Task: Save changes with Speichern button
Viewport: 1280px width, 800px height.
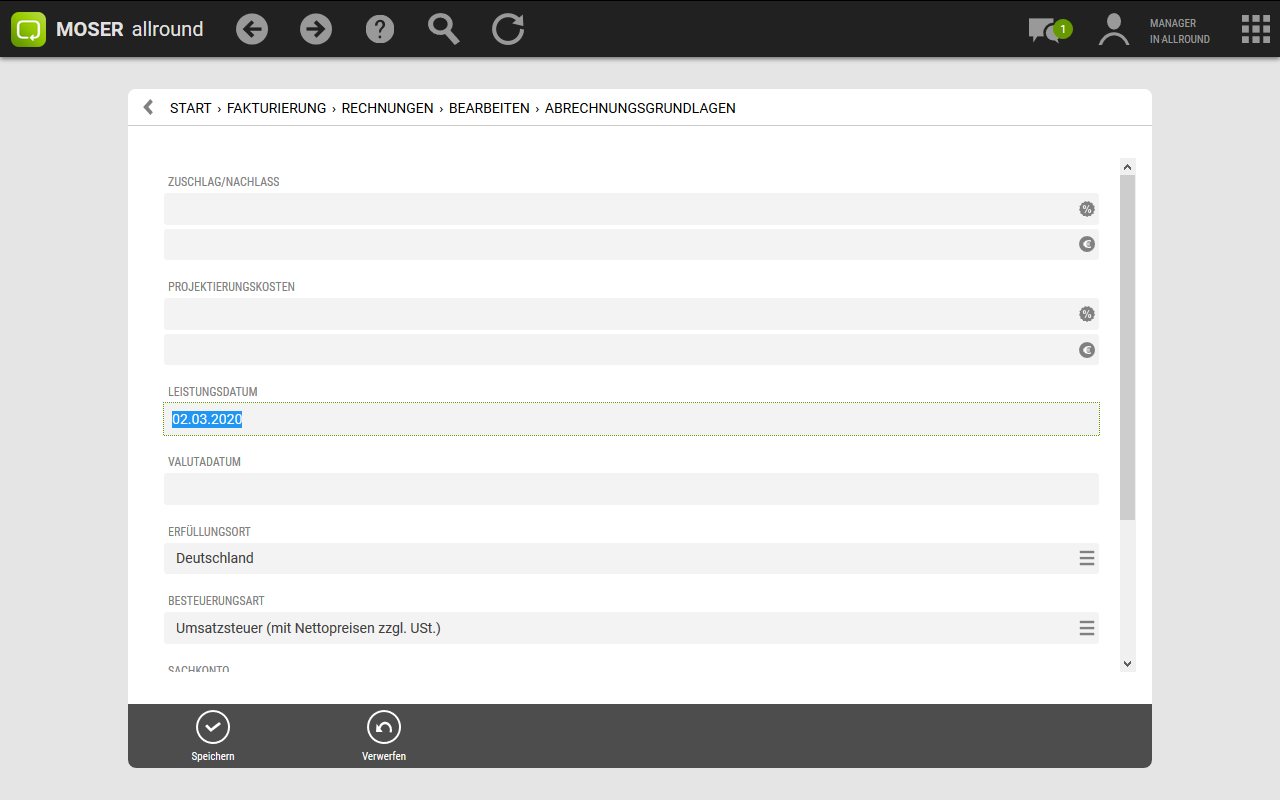Action: coord(213,737)
